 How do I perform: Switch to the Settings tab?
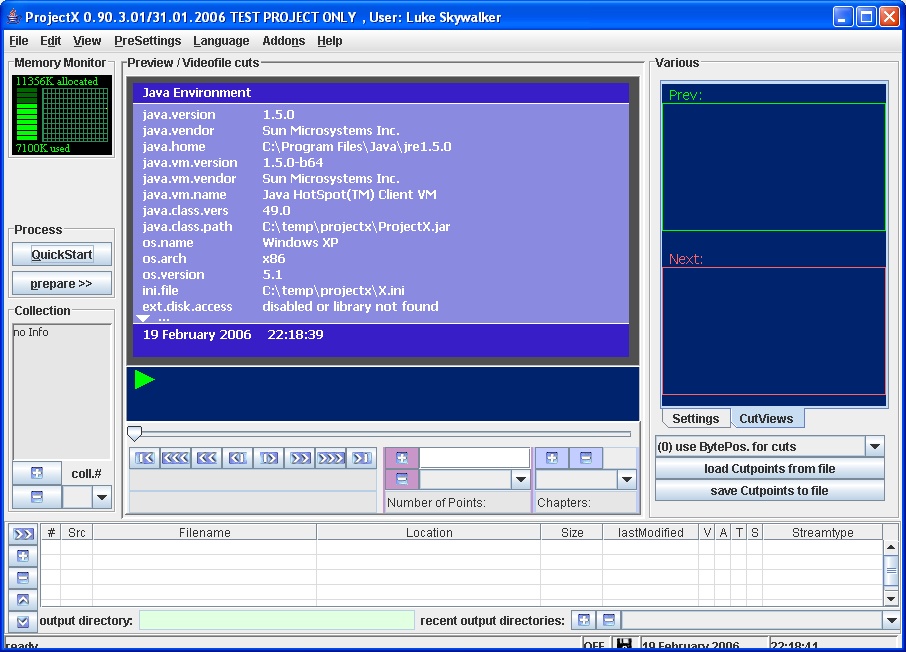[696, 418]
